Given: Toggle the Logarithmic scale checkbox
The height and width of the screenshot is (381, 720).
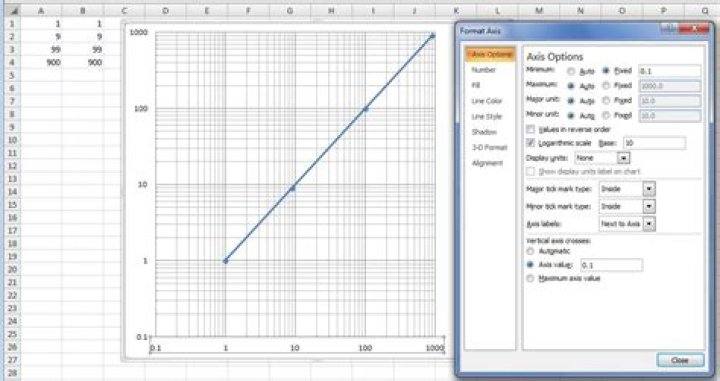Looking at the screenshot, I should [530, 143].
